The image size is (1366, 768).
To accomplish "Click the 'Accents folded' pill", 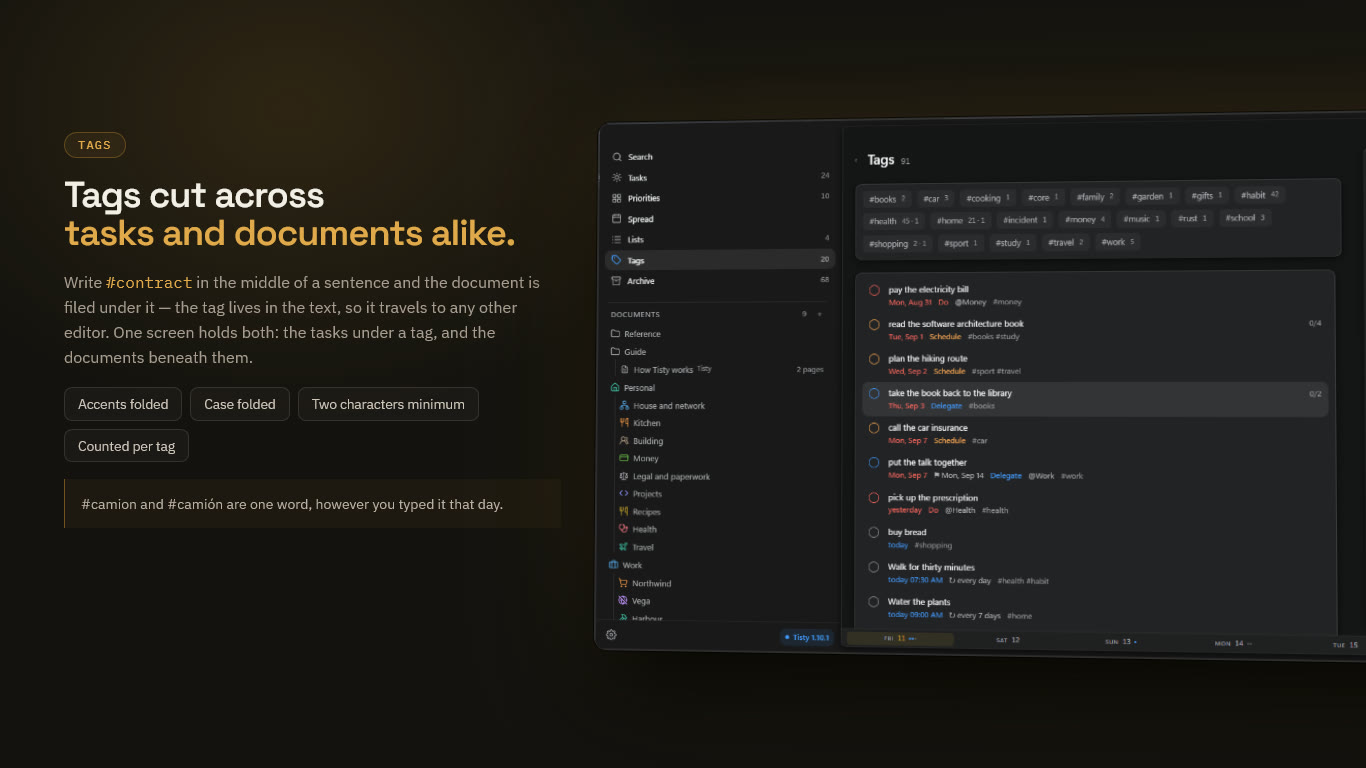I will click(x=123, y=404).
